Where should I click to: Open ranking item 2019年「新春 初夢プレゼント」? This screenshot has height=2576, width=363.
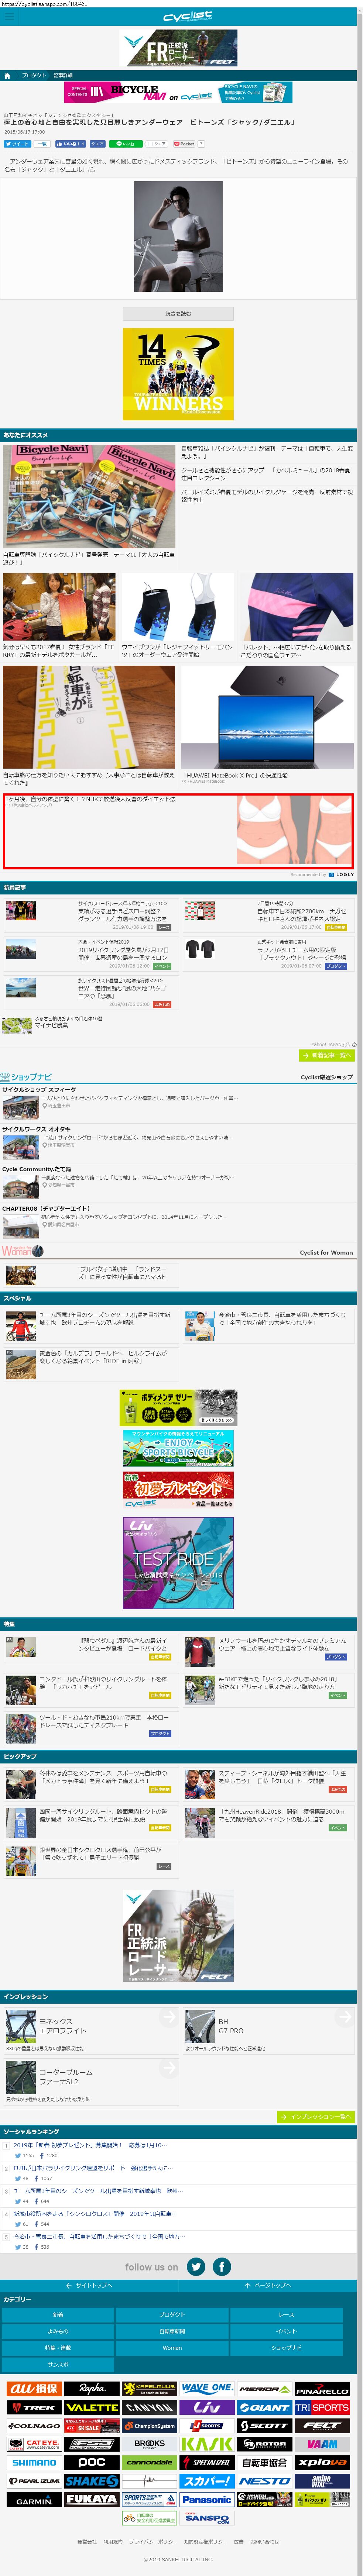click(90, 2145)
